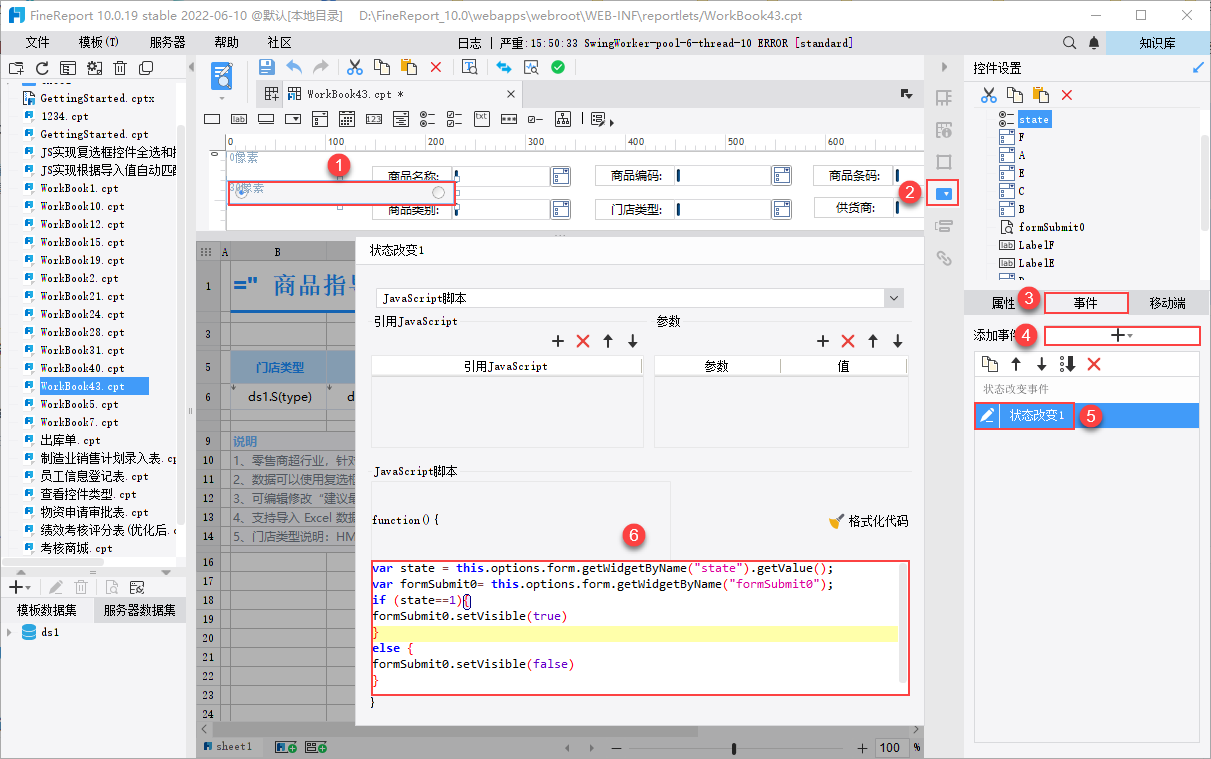Click the Save template icon in toolbar
This screenshot has width=1211, height=759.
point(266,67)
